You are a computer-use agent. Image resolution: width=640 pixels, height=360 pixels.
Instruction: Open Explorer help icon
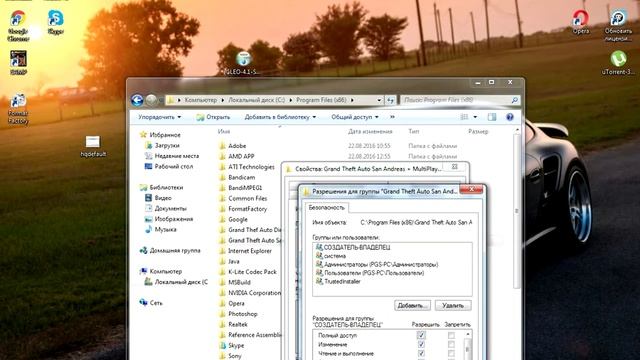(x=510, y=117)
